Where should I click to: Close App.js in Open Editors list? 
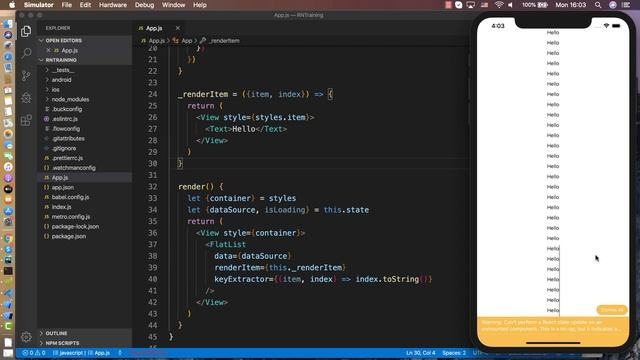(49, 50)
